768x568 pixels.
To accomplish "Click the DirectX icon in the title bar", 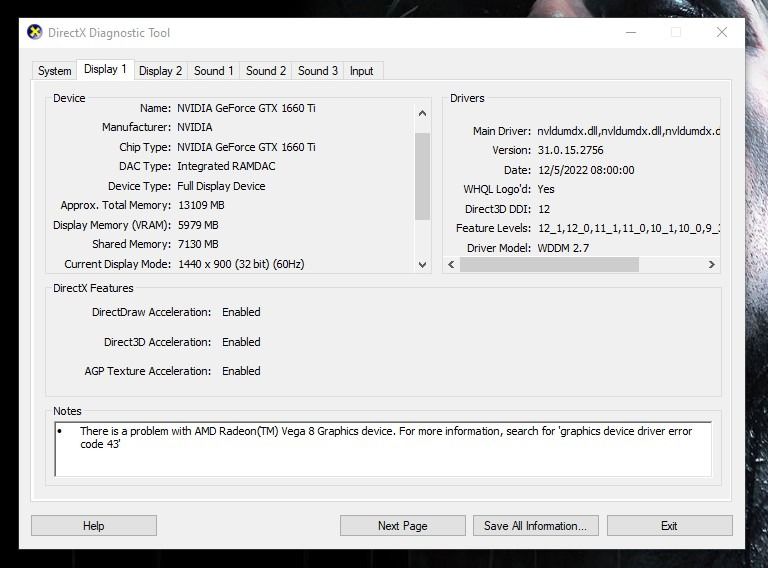I will coord(35,32).
